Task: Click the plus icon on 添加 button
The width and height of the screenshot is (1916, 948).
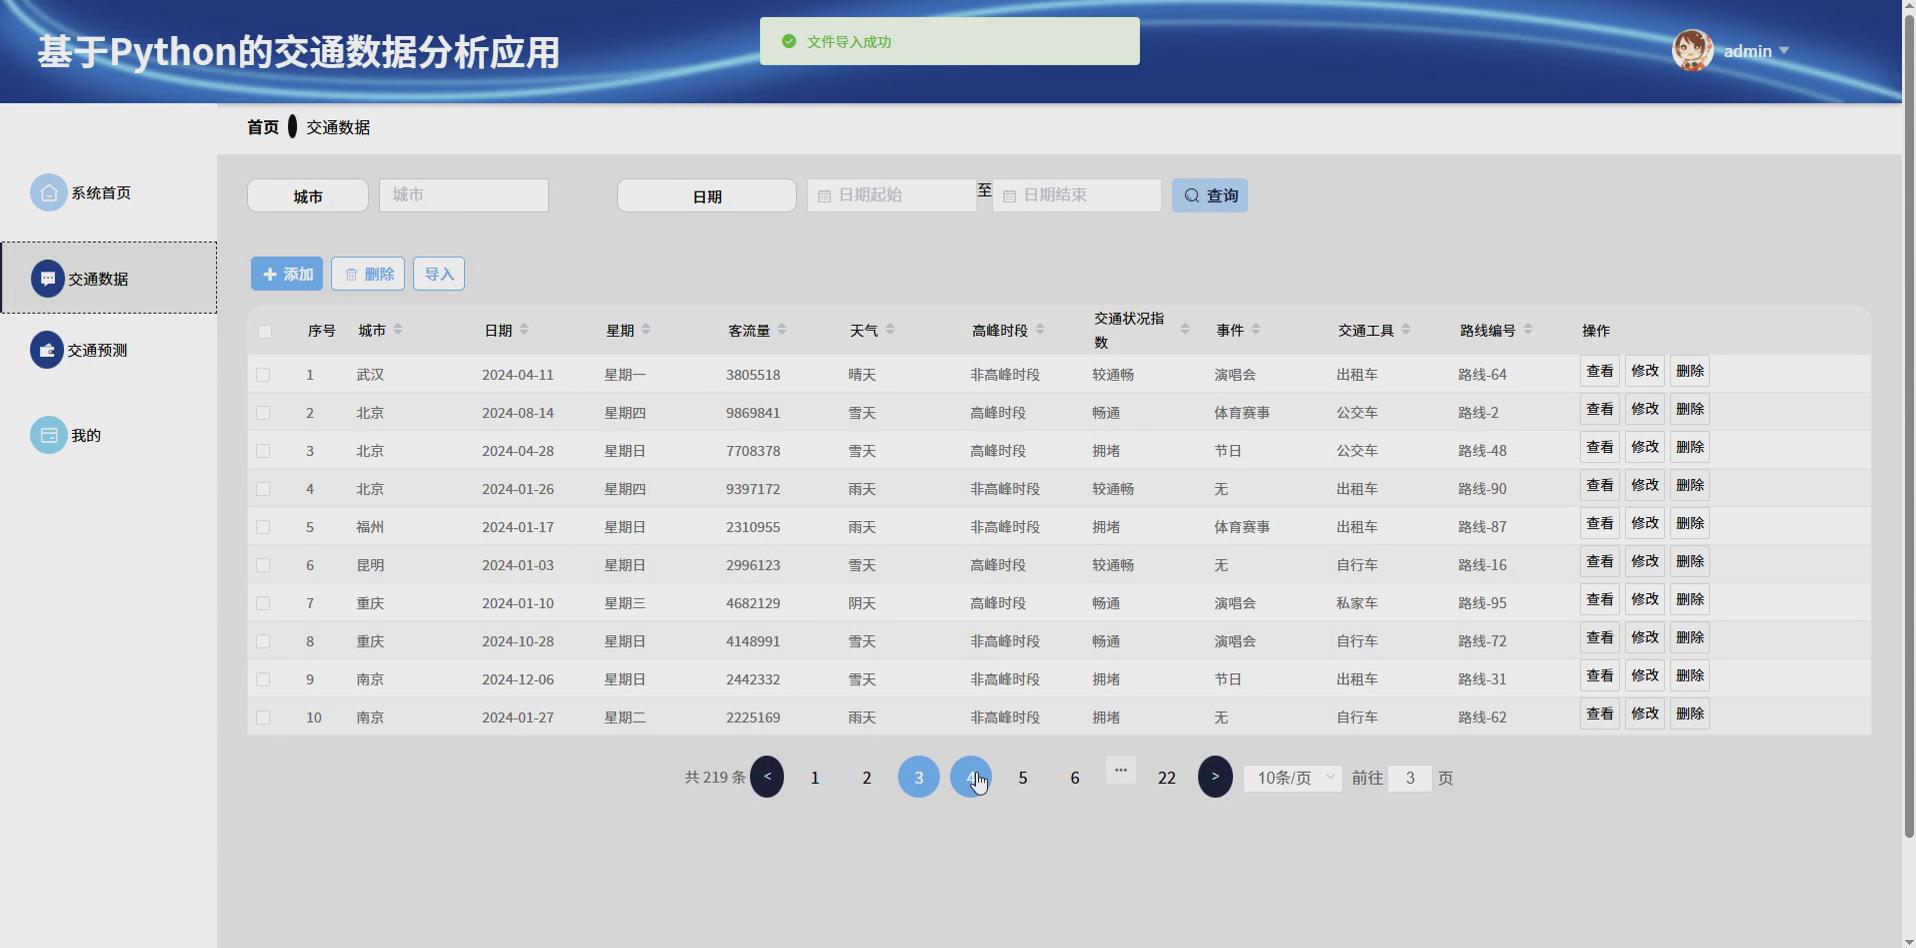Action: (x=269, y=273)
